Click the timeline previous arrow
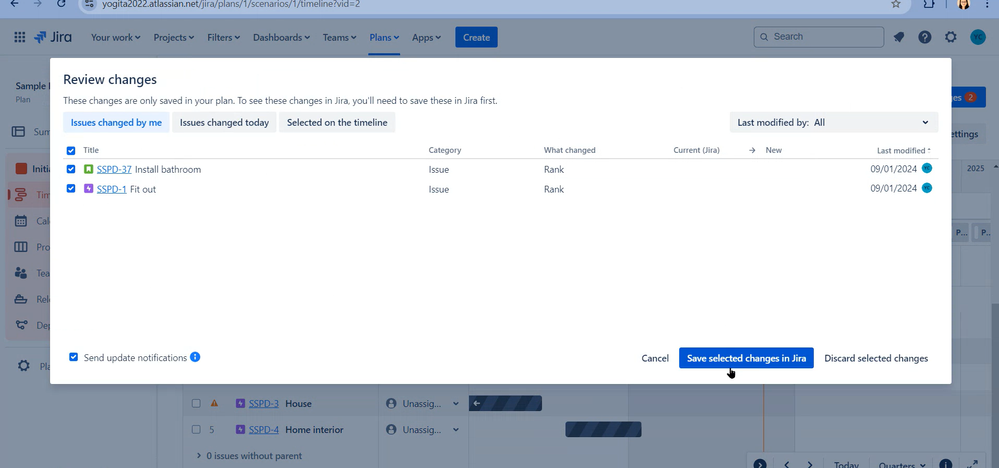This screenshot has width=999, height=468. click(x=787, y=465)
